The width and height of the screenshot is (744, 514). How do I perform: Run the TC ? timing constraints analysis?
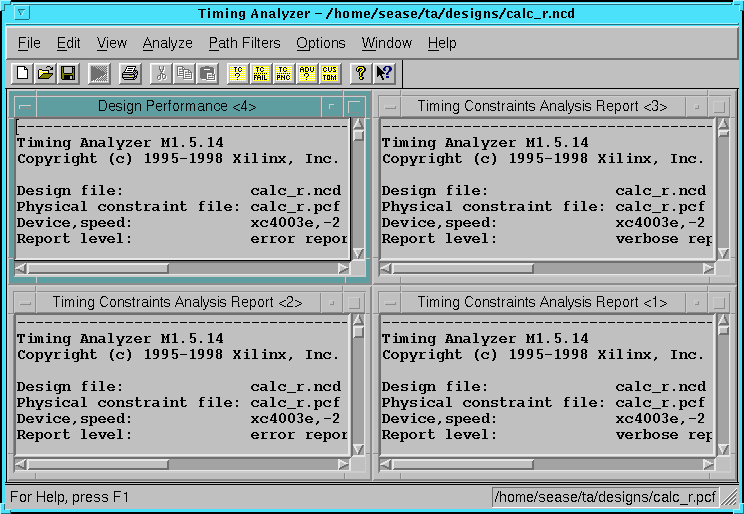pyautogui.click(x=237, y=73)
